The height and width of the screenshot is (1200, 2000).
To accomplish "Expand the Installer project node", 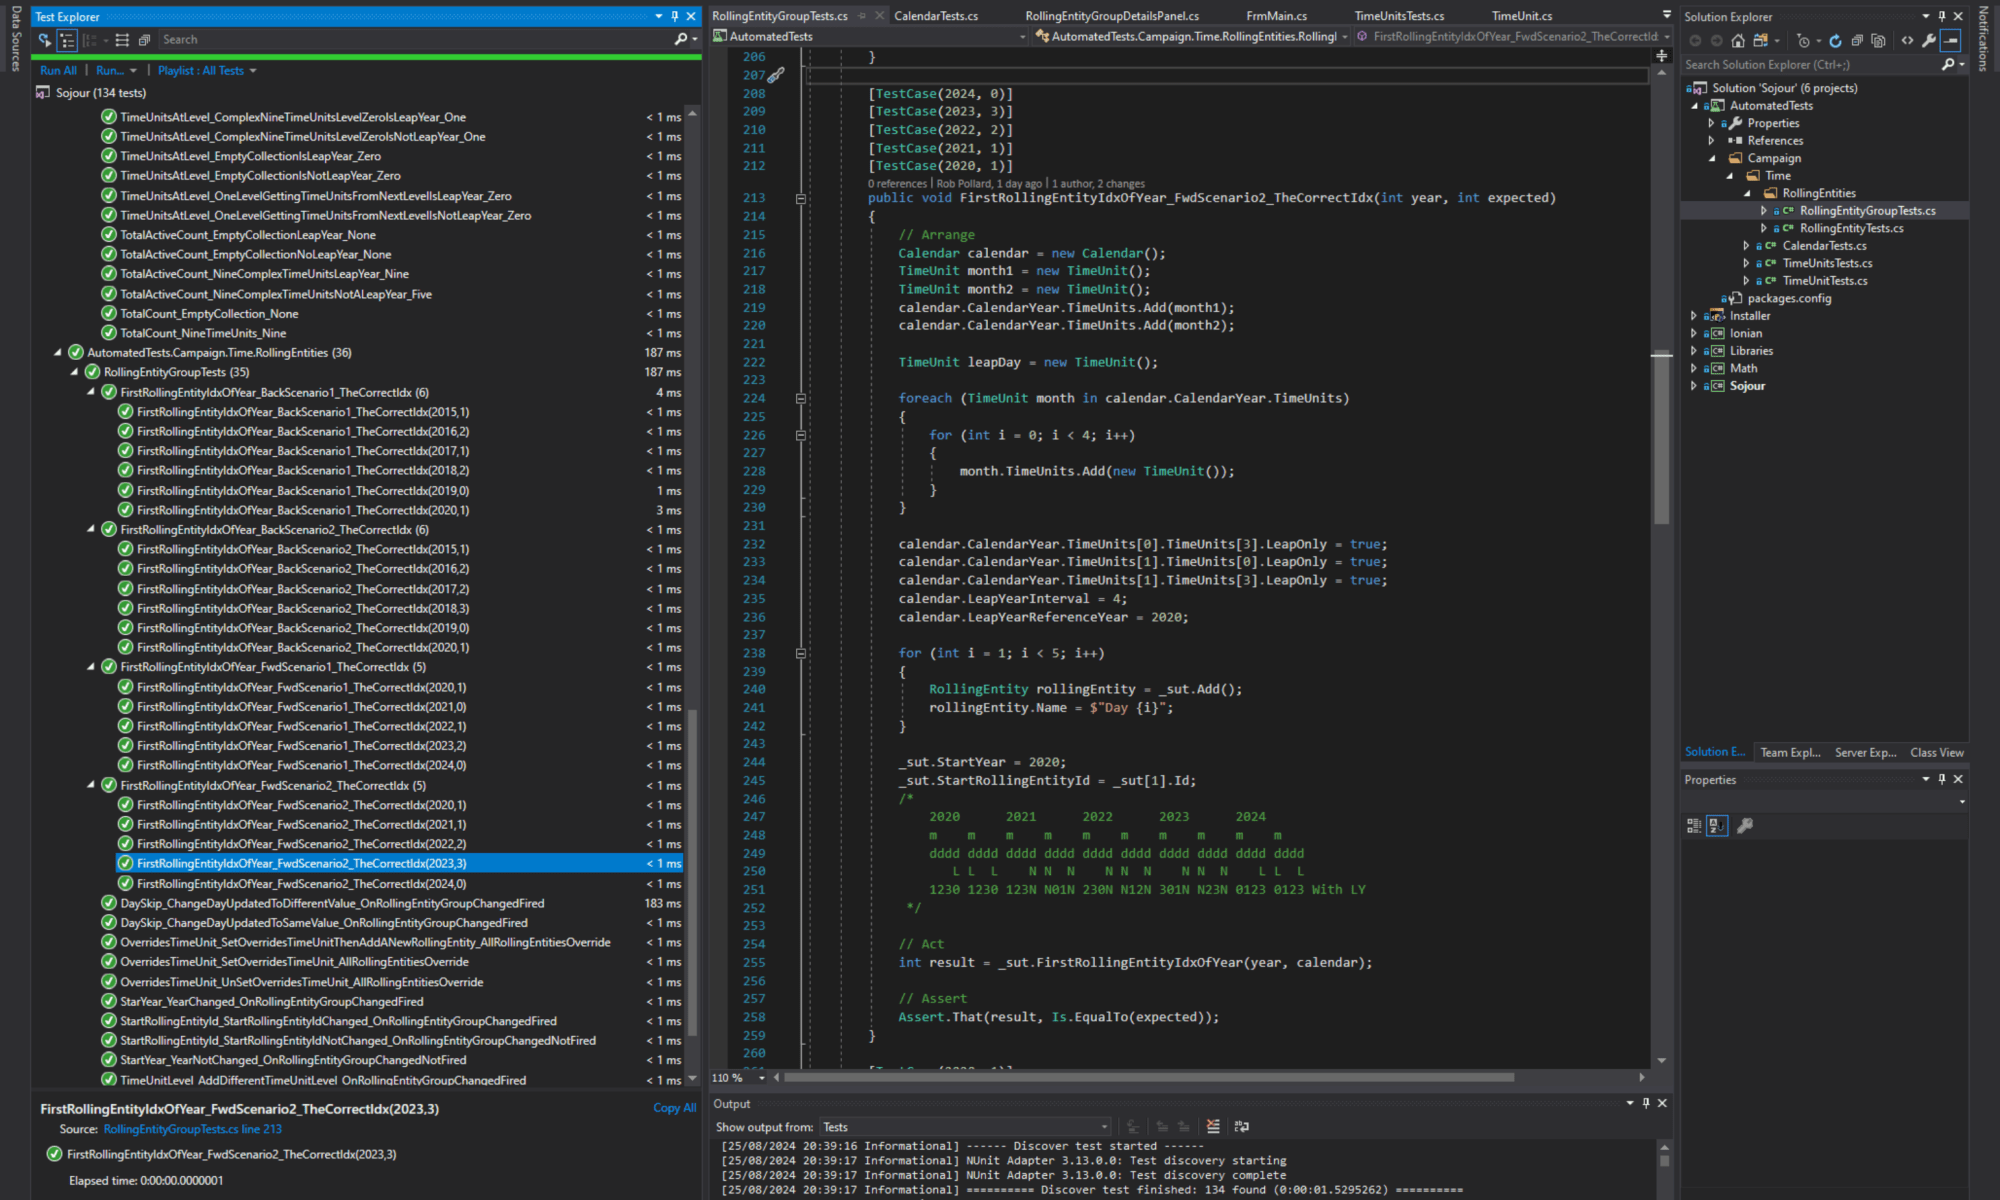I will (x=1694, y=316).
